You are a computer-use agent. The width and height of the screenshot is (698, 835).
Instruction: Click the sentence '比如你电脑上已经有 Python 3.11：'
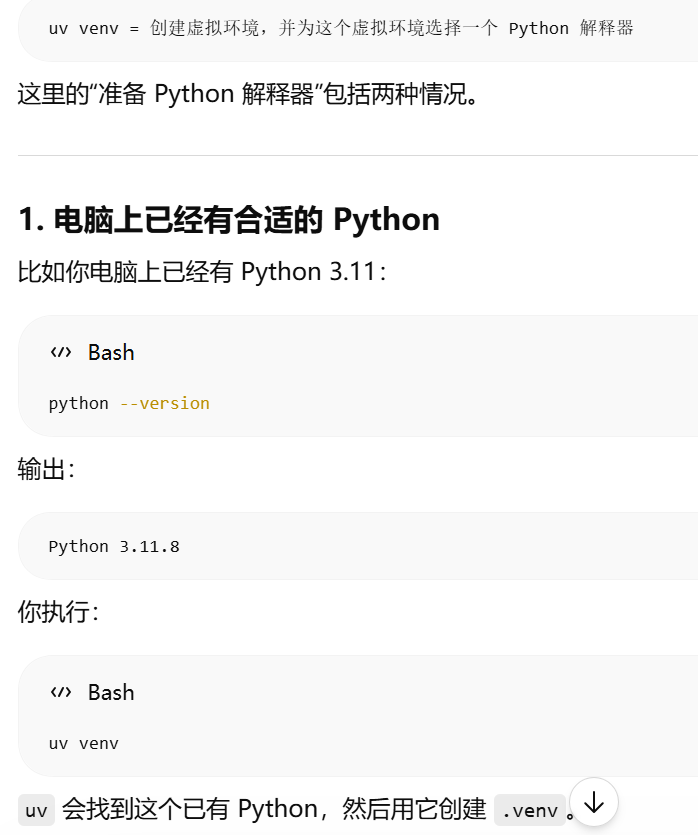[202, 272]
